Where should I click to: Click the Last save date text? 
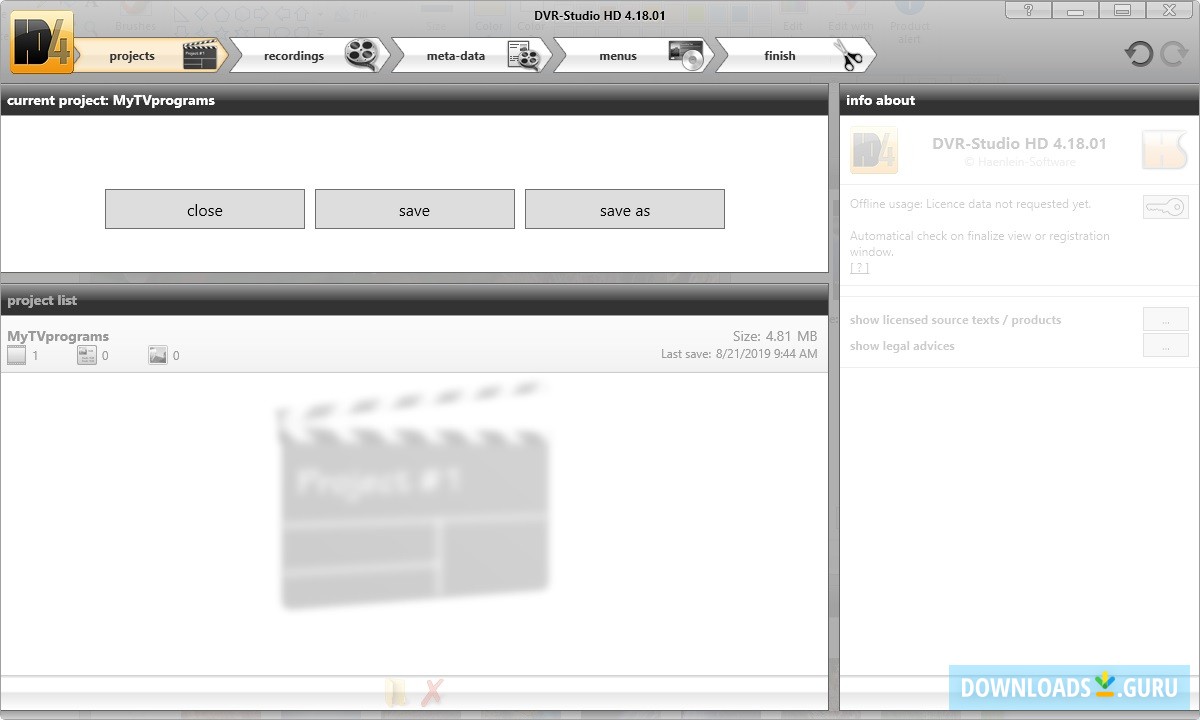tap(739, 354)
